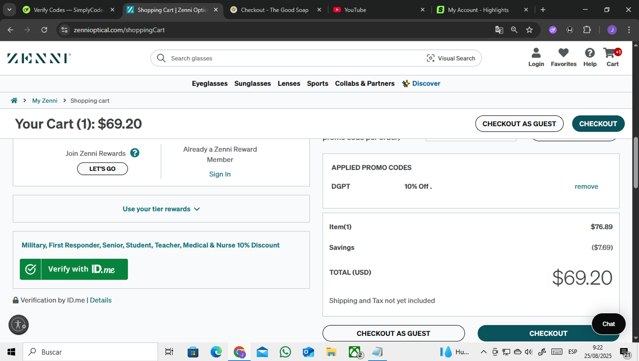Open WhatsApp from the taskbar
This screenshot has height=361, width=639.
tap(285, 352)
